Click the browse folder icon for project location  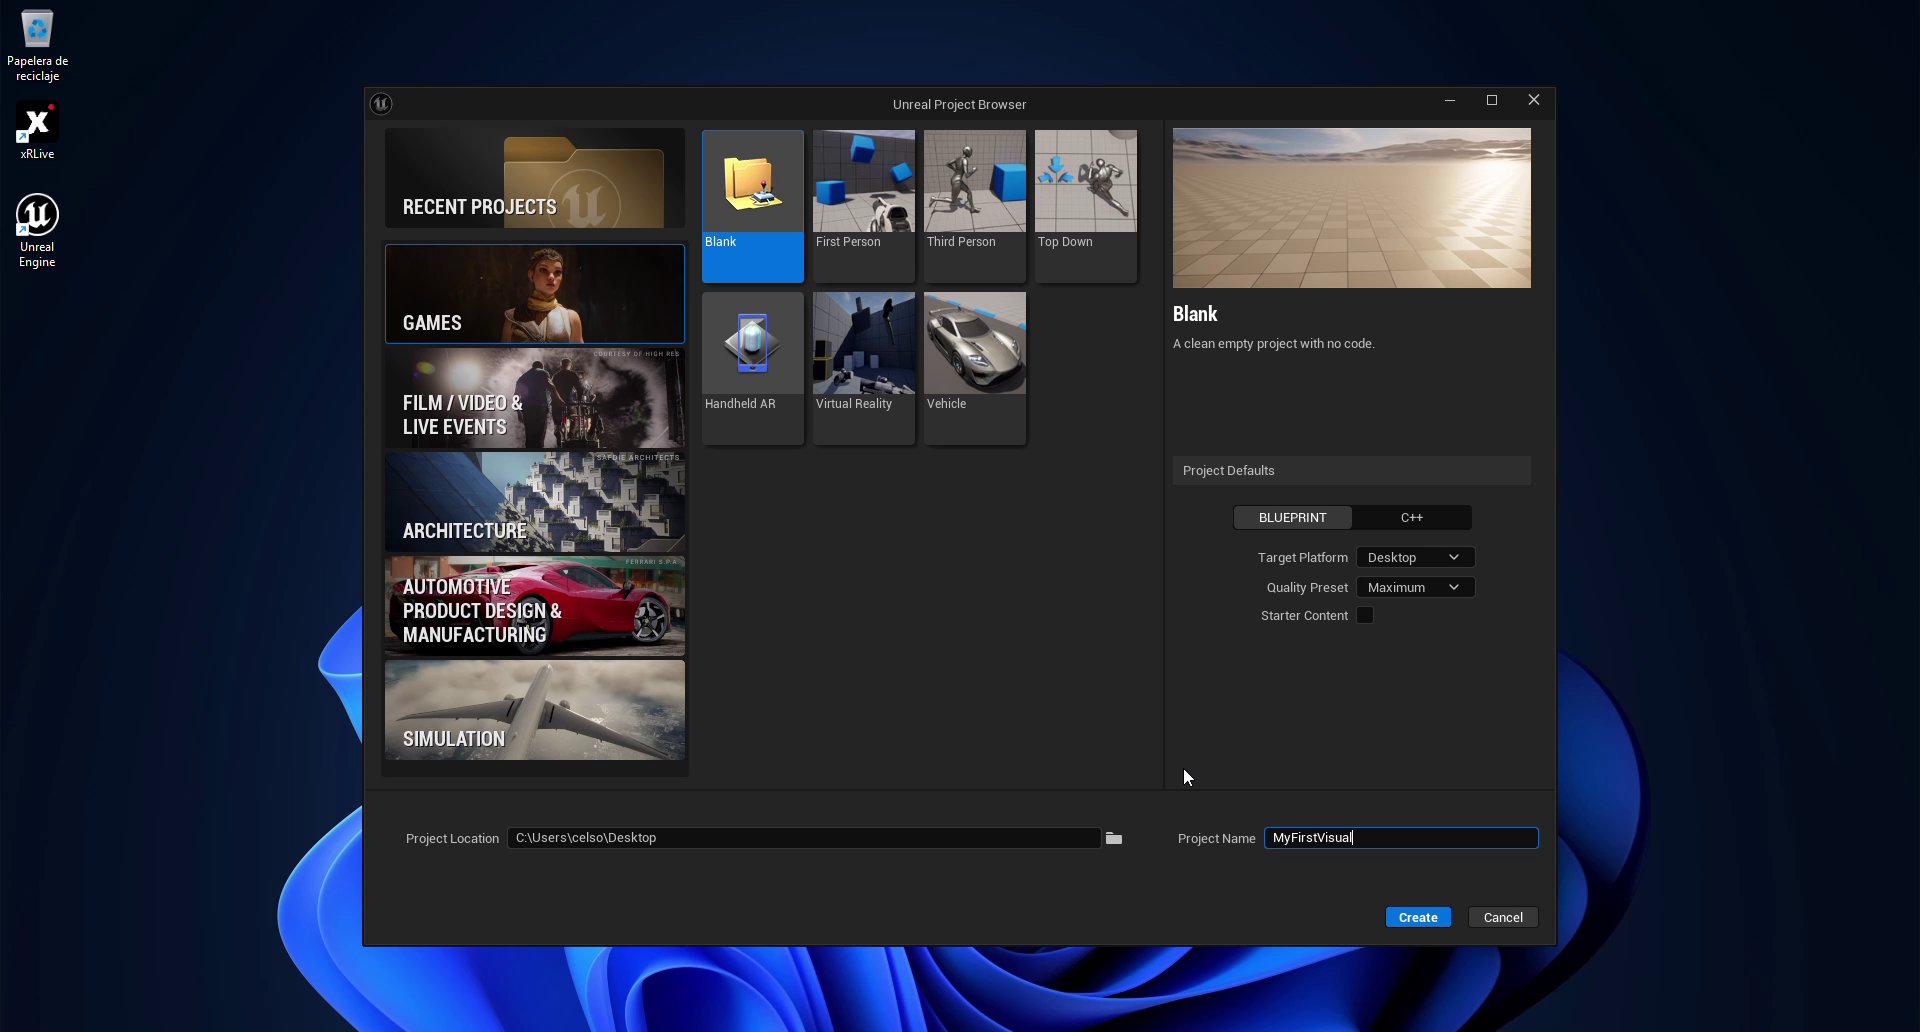click(1114, 838)
